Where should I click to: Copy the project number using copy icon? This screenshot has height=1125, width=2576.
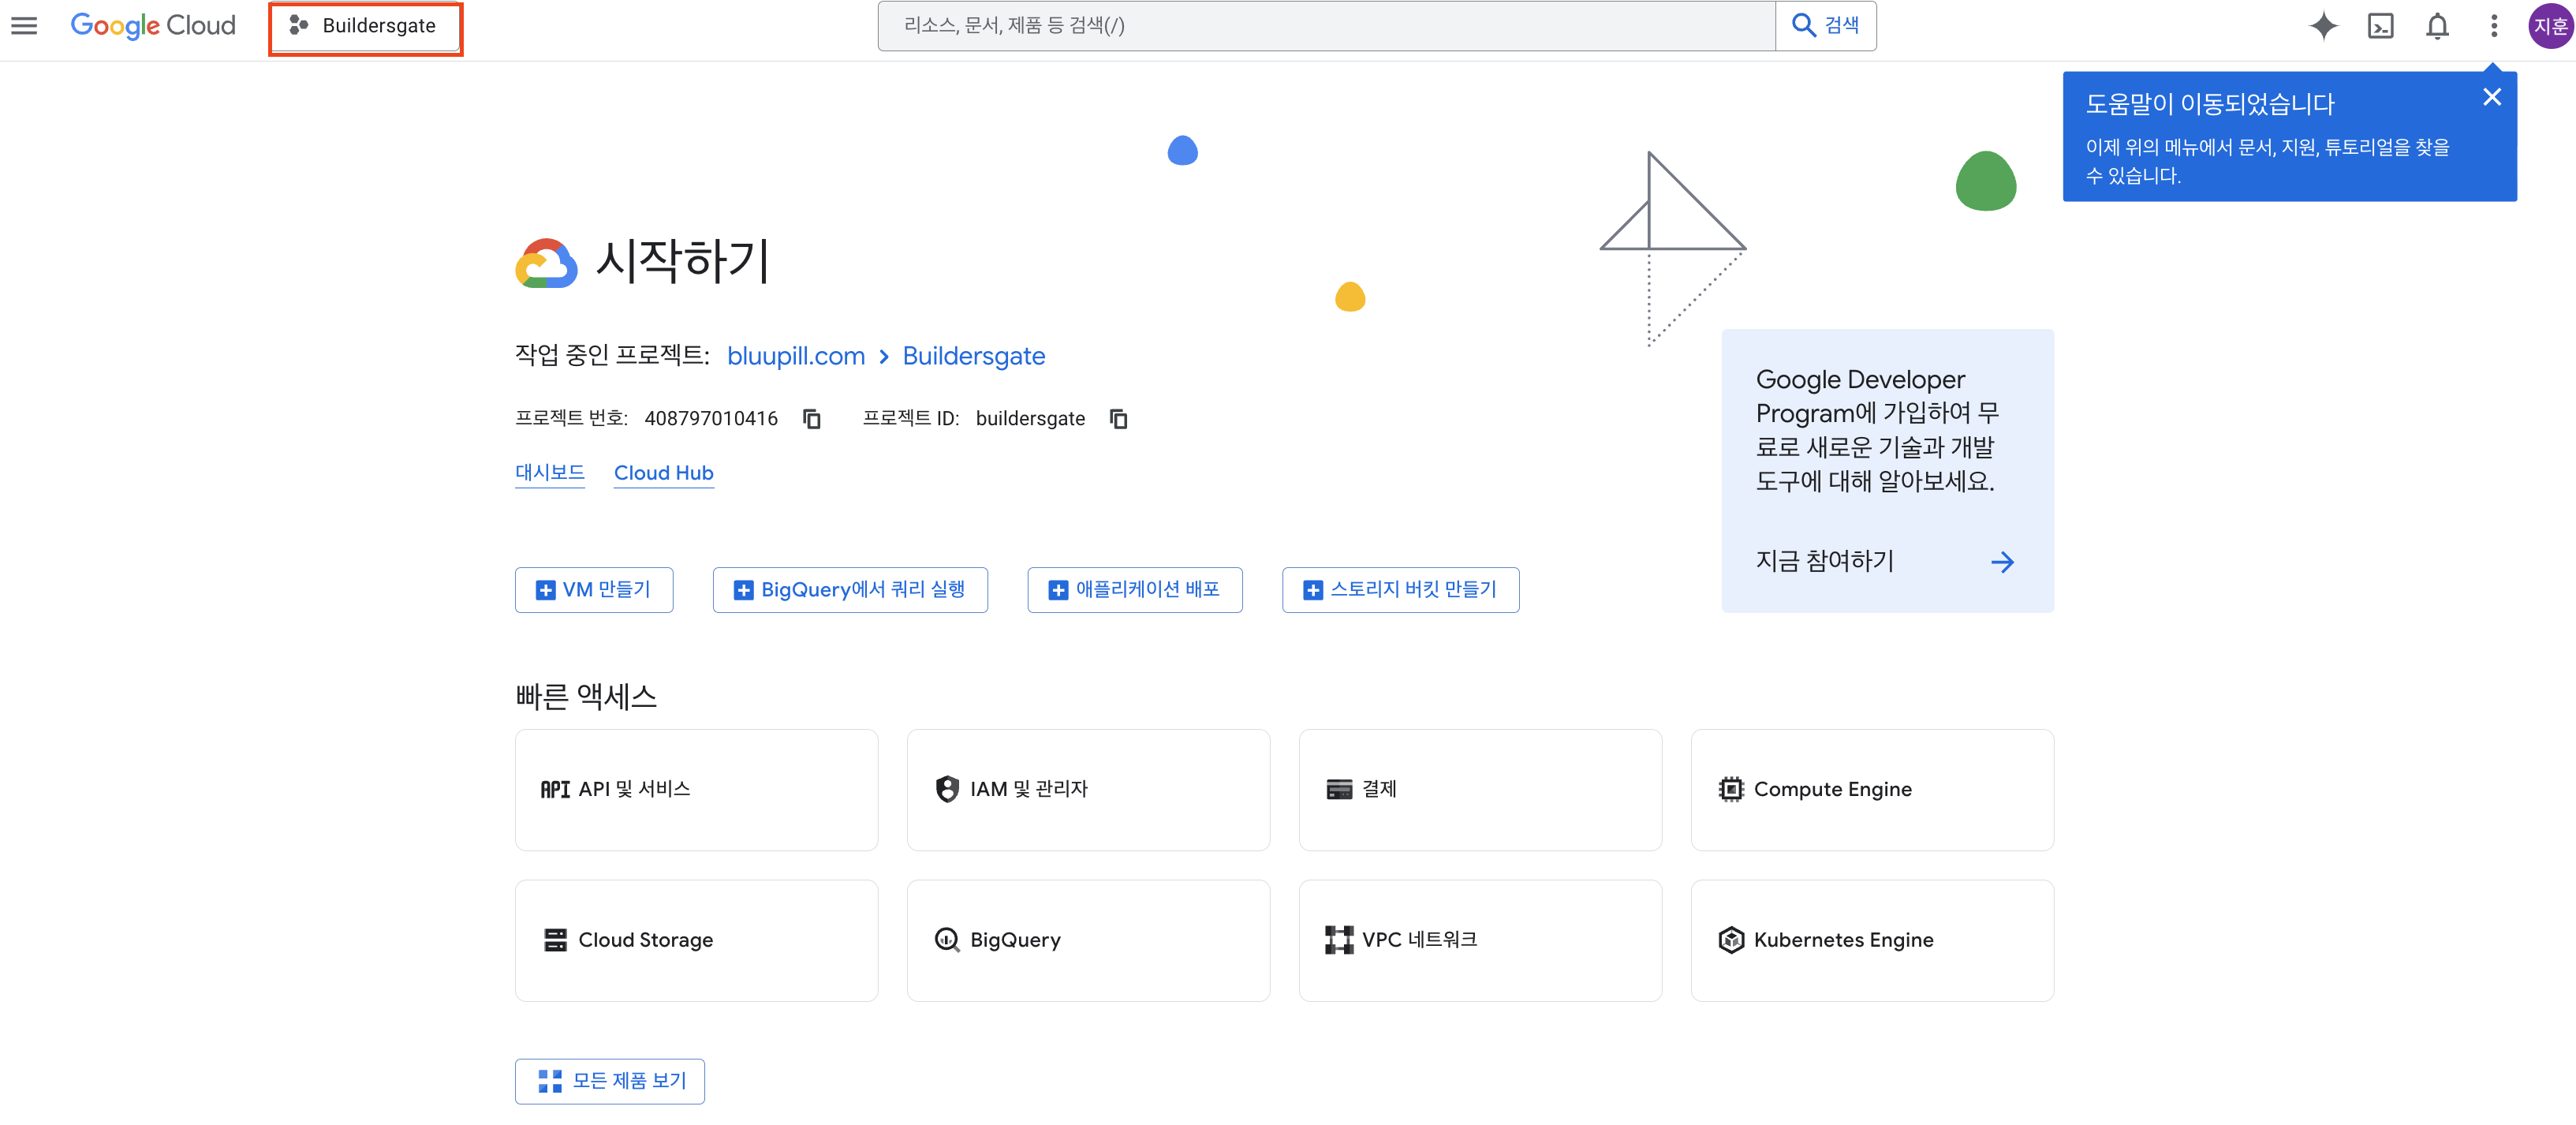coord(811,419)
